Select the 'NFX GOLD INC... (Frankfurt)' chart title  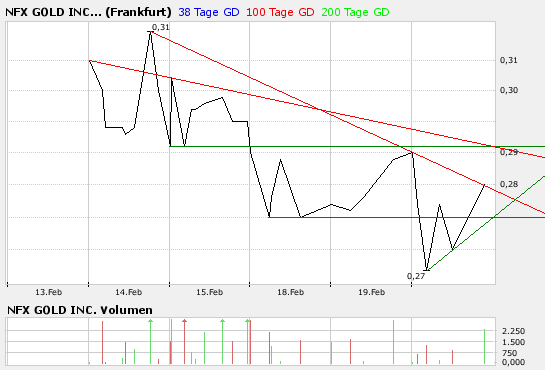(x=88, y=13)
